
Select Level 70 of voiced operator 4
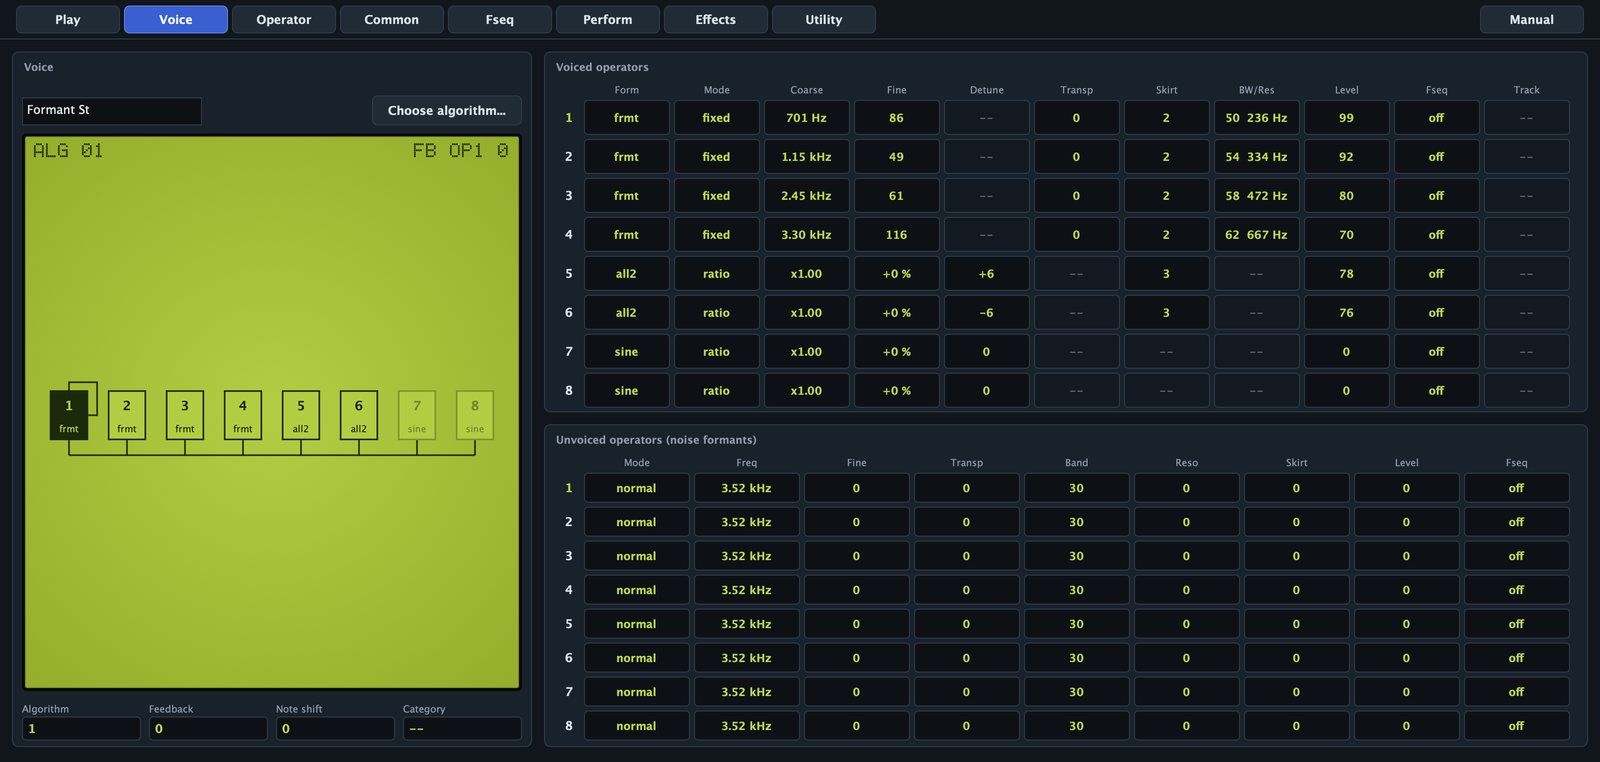(x=1346, y=235)
